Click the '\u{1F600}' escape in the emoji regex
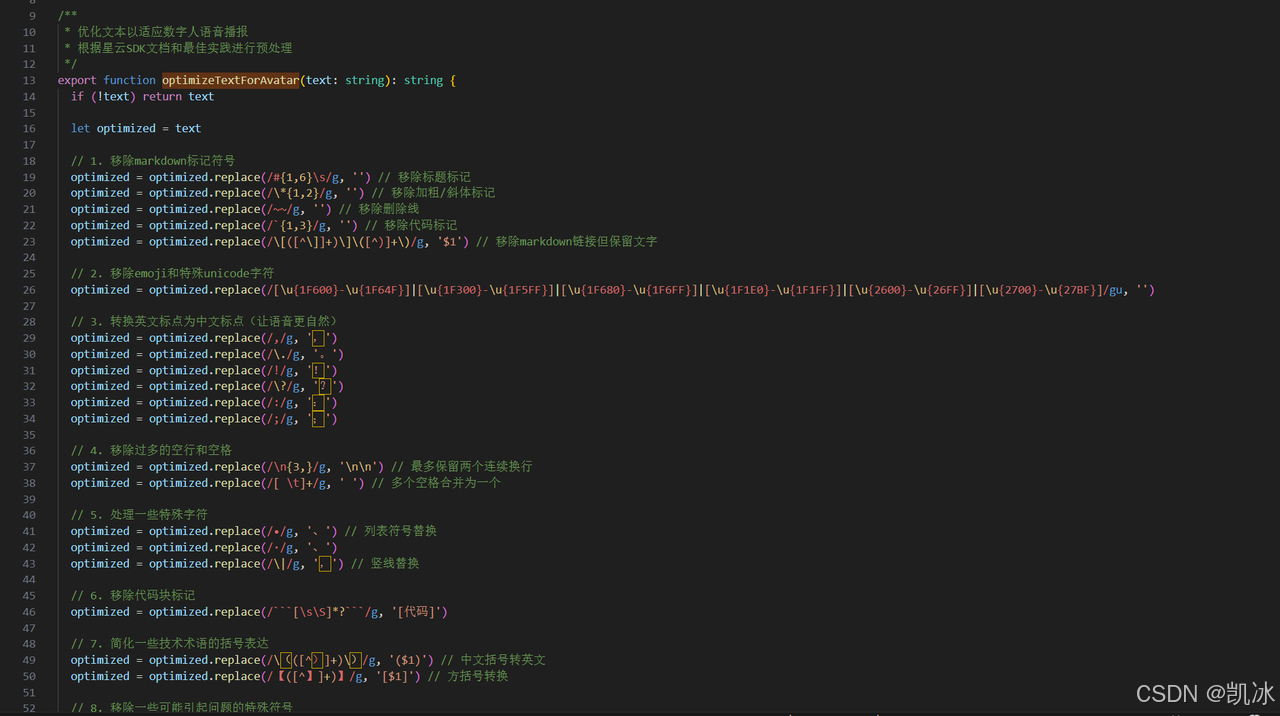This screenshot has height=716, width=1280. [x=308, y=289]
